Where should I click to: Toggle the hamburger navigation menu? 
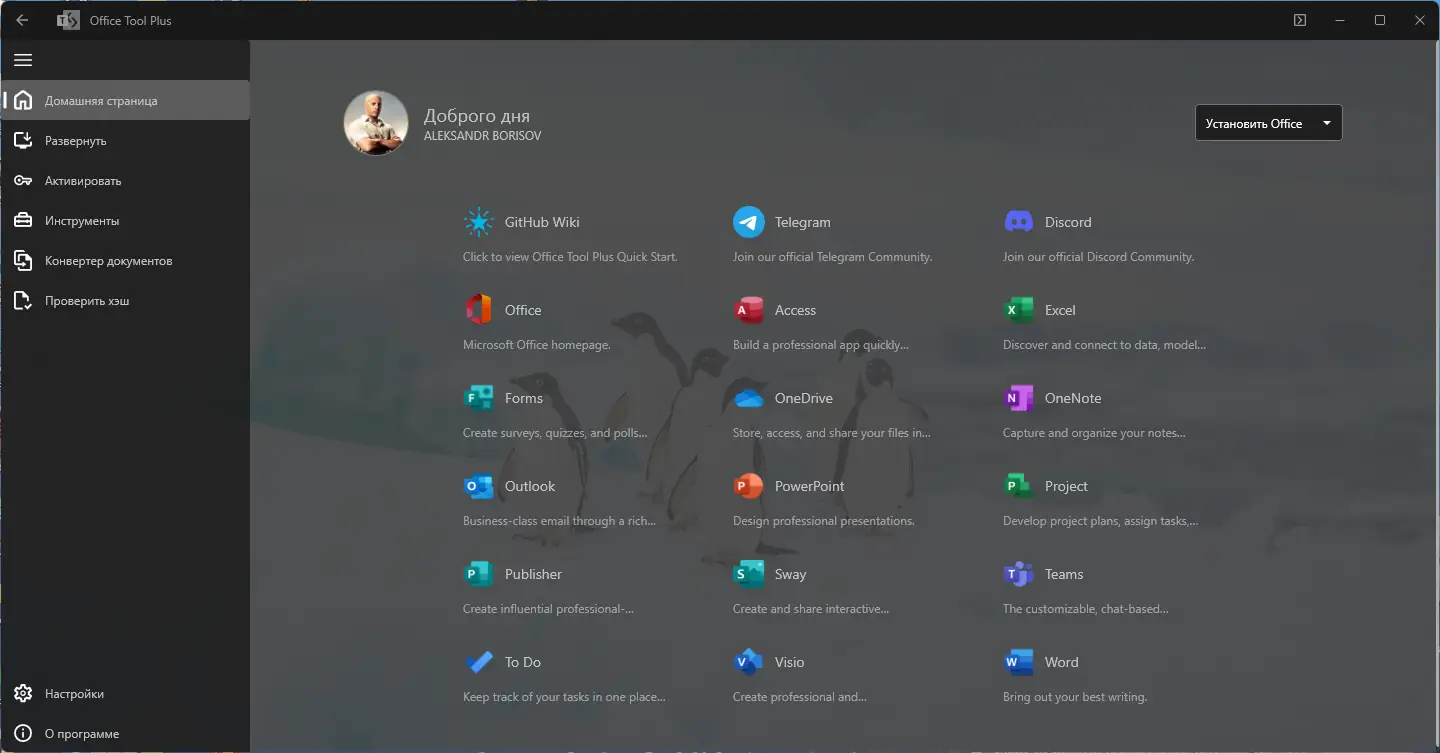coord(23,60)
